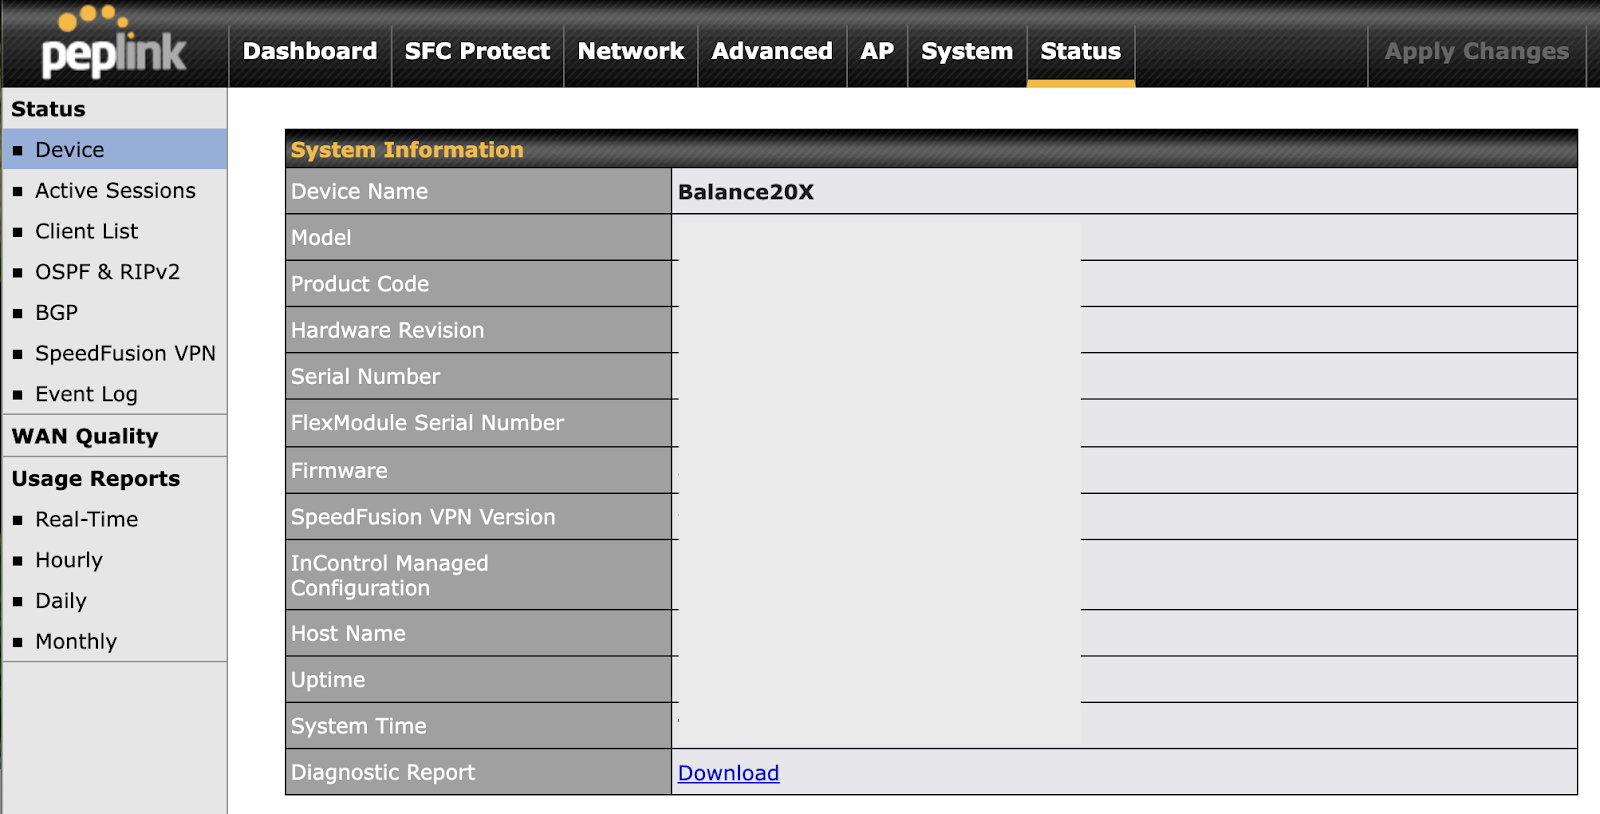Open the AP tab
Image resolution: width=1600 pixels, height=814 pixels.
pyautogui.click(x=877, y=51)
